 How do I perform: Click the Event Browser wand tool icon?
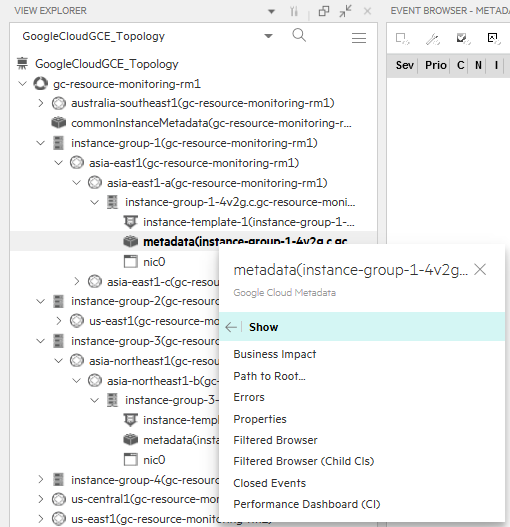pyautogui.click(x=433, y=39)
